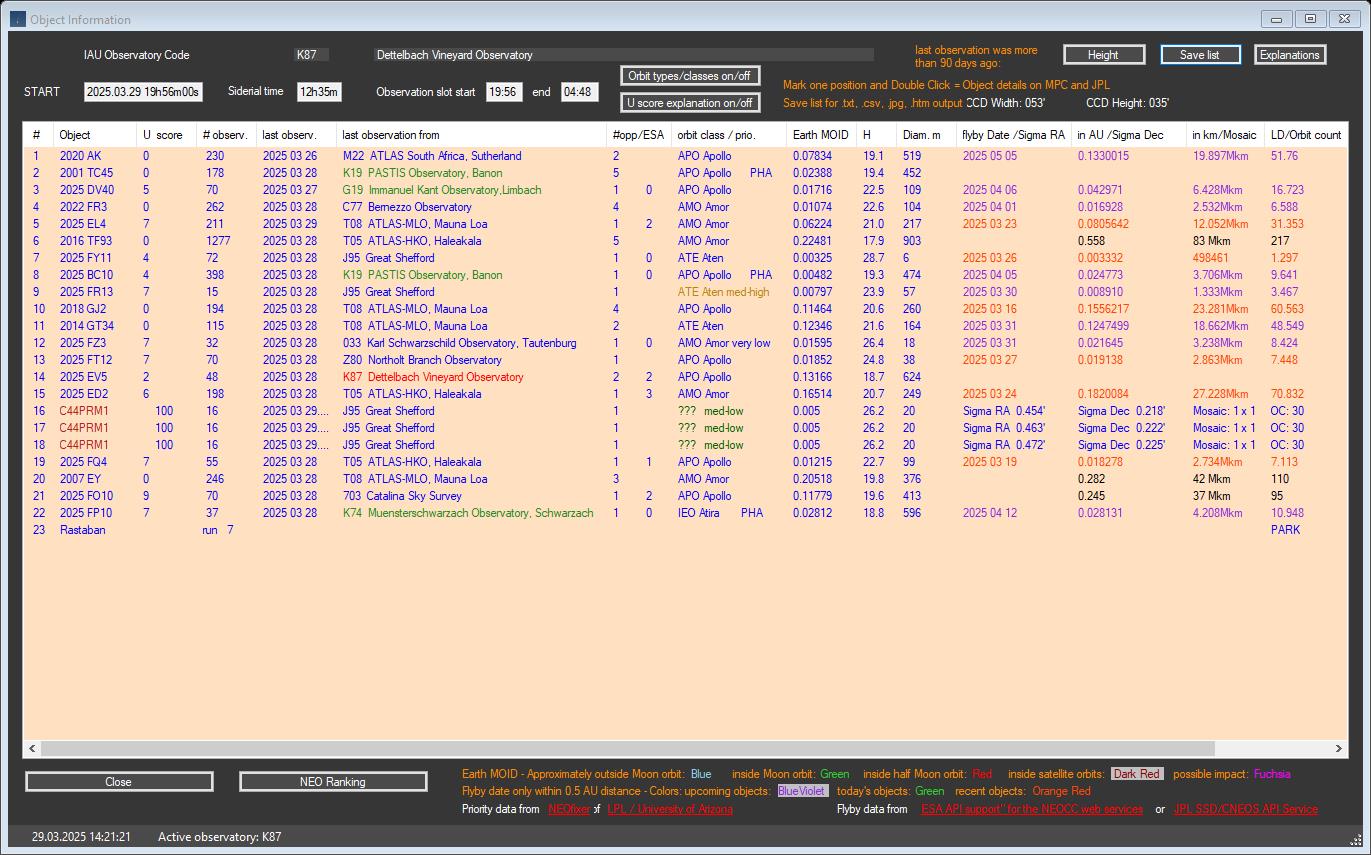Open the Explanations button

[x=1290, y=55]
